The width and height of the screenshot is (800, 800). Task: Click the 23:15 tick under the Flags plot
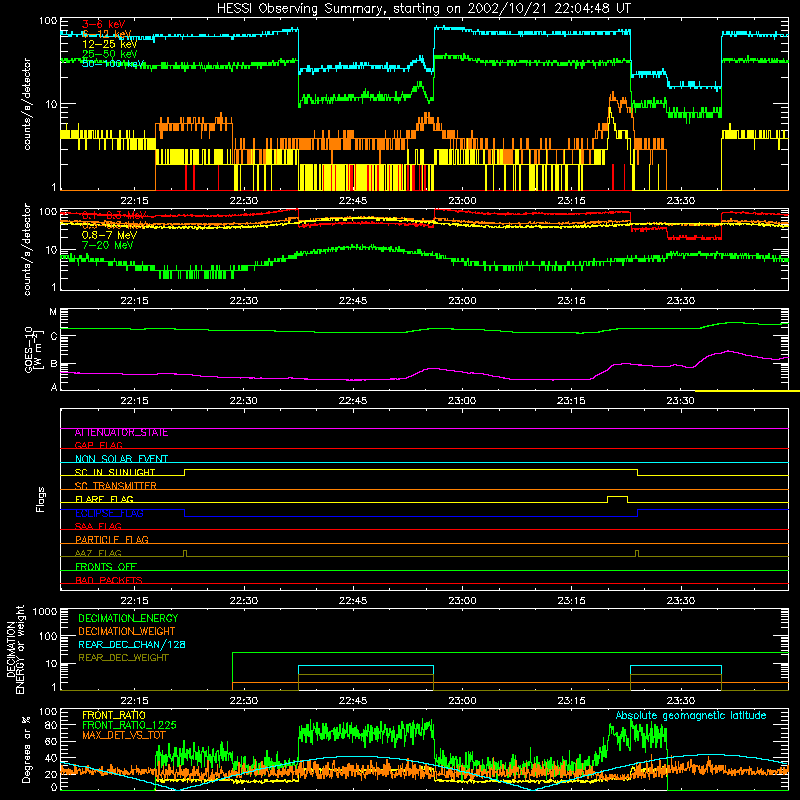point(571,601)
